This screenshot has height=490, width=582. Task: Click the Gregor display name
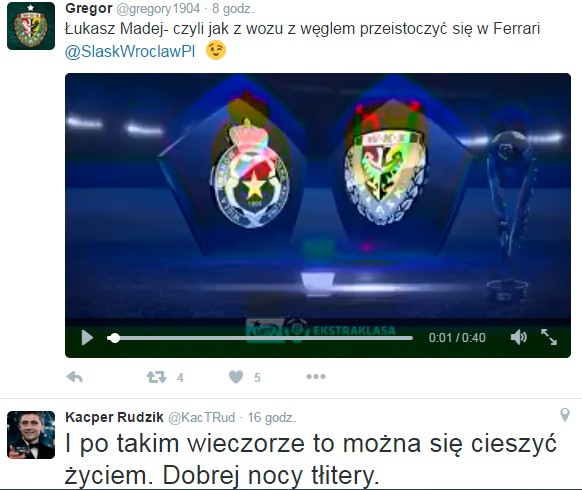pyautogui.click(x=89, y=8)
